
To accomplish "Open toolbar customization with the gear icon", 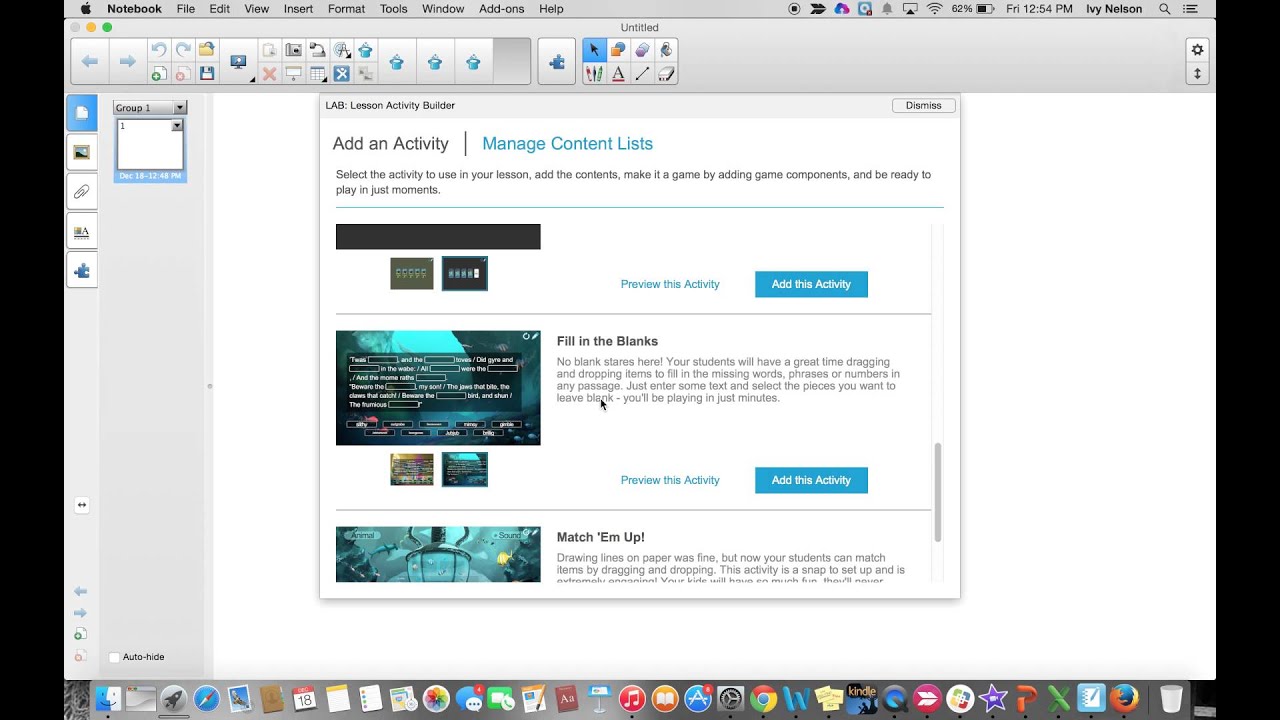I will (x=1197, y=50).
